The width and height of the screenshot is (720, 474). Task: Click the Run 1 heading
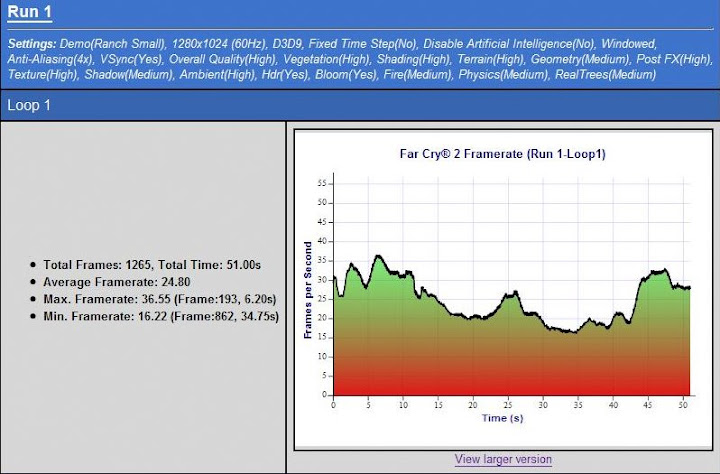pyautogui.click(x=29, y=11)
